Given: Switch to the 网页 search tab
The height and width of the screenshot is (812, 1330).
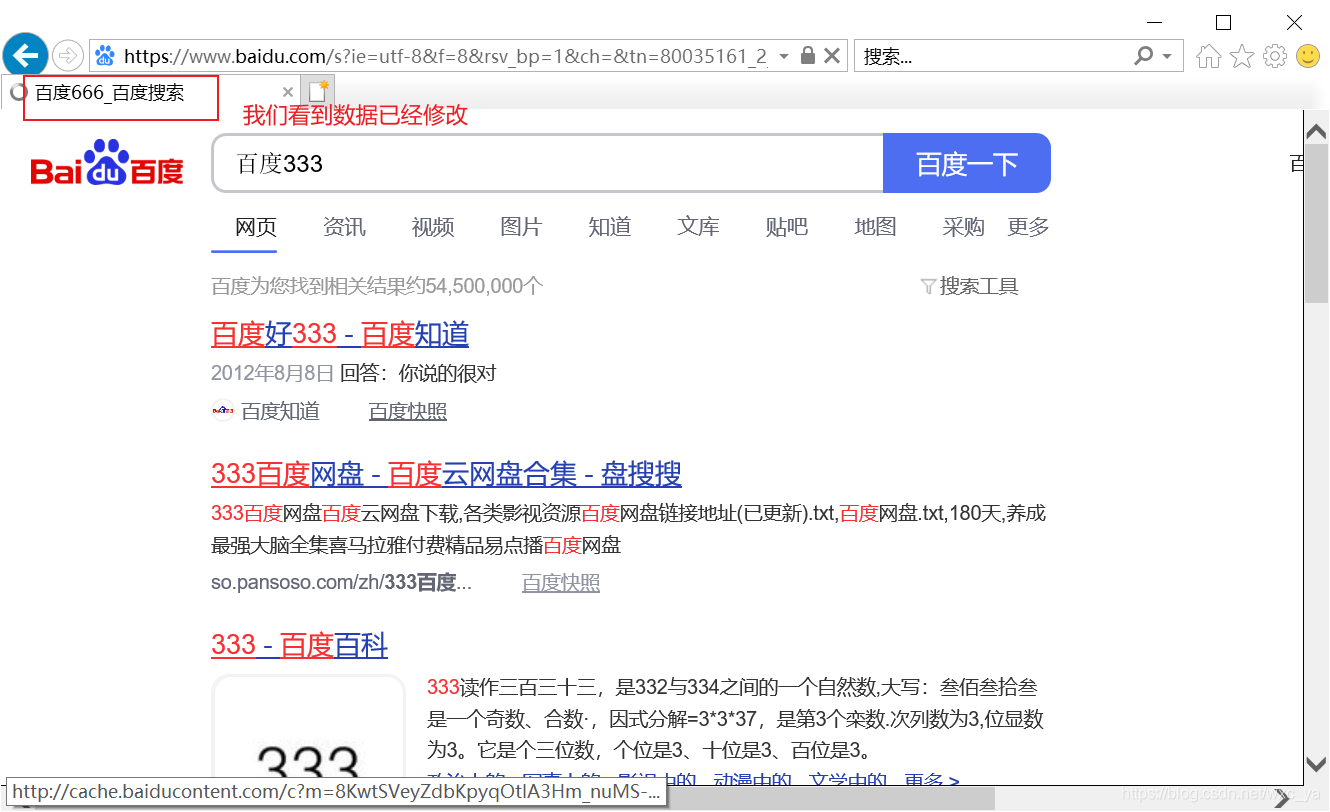Looking at the screenshot, I should pyautogui.click(x=256, y=227).
